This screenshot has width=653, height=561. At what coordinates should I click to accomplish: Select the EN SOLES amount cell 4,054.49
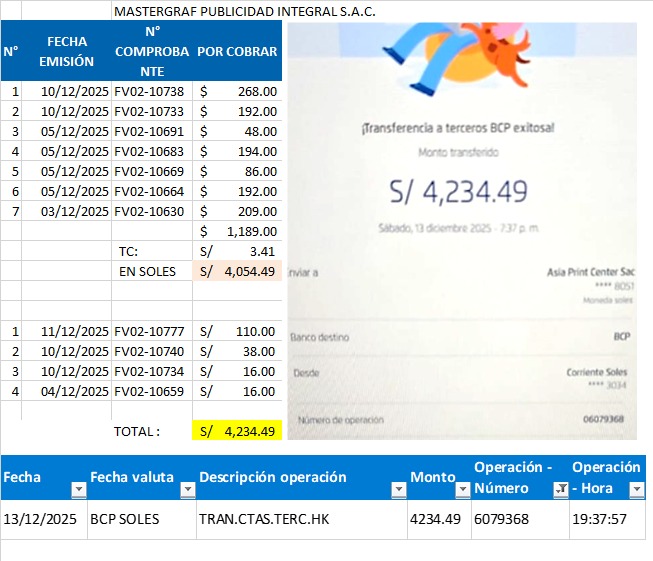[237, 271]
